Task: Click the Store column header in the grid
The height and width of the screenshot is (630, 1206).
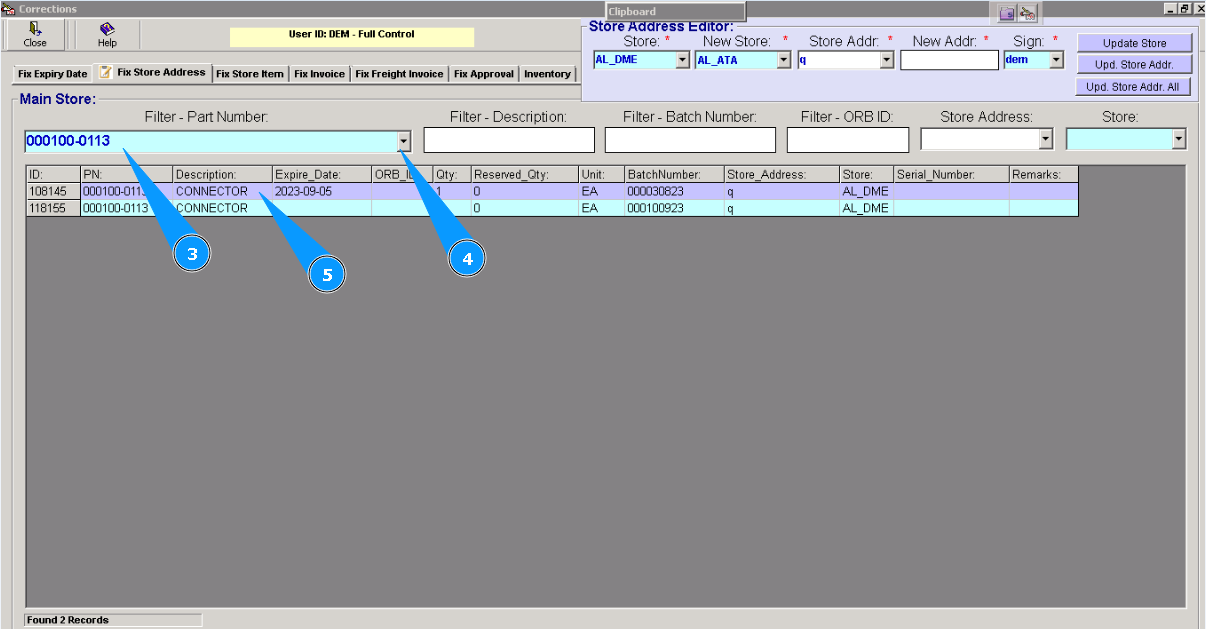Action: (x=866, y=174)
